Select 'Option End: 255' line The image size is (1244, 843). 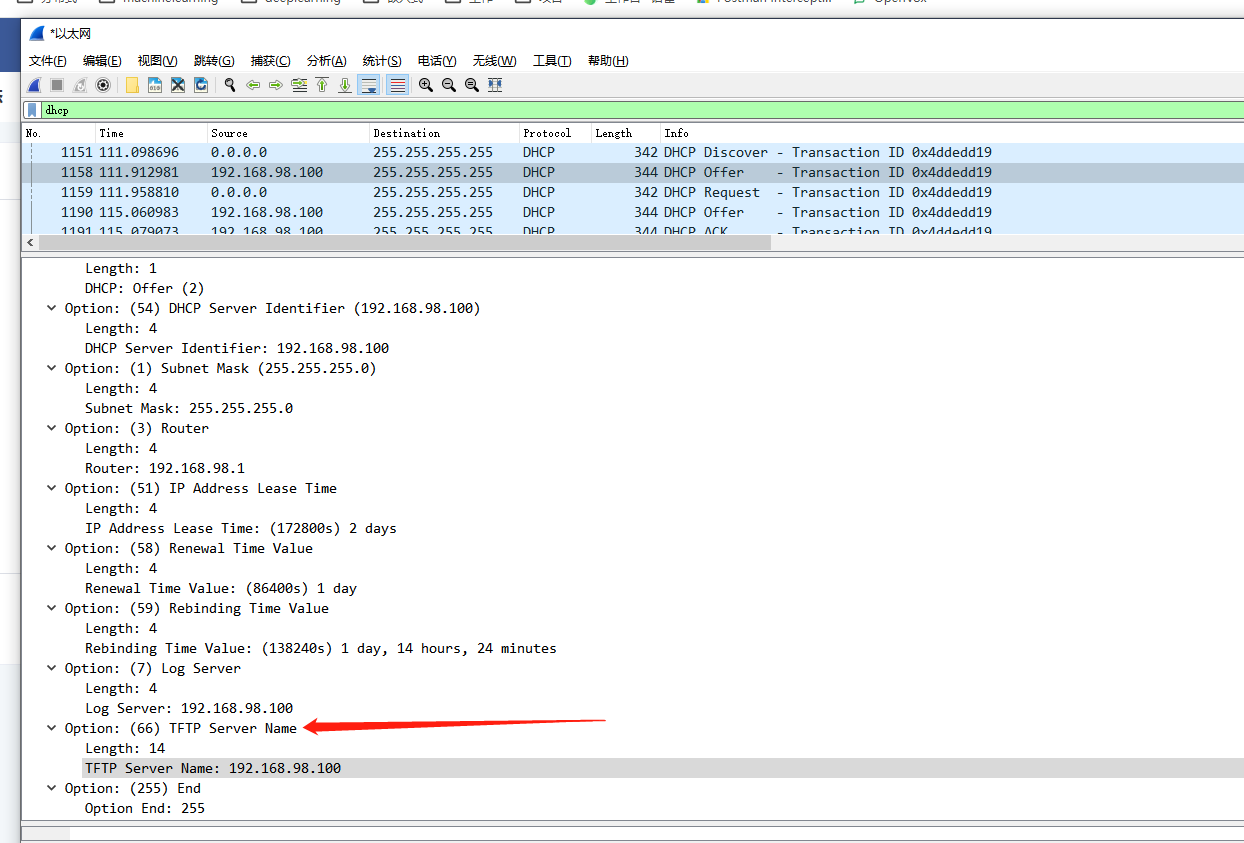point(145,808)
